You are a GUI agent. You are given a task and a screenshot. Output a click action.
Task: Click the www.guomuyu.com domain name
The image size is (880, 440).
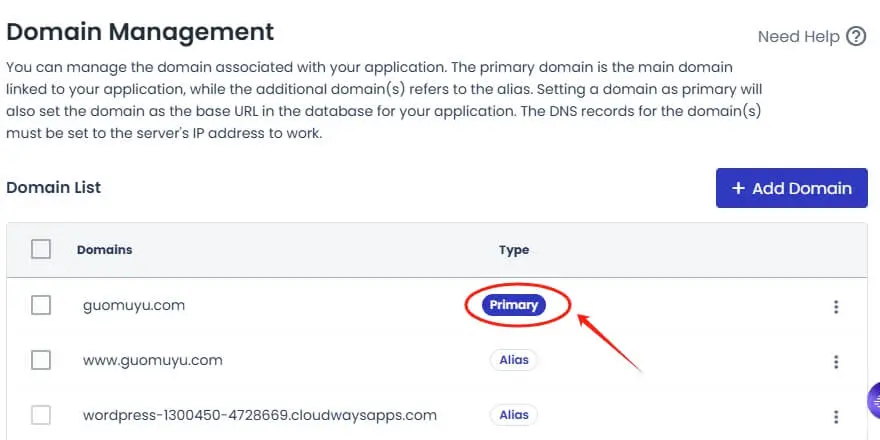point(152,360)
